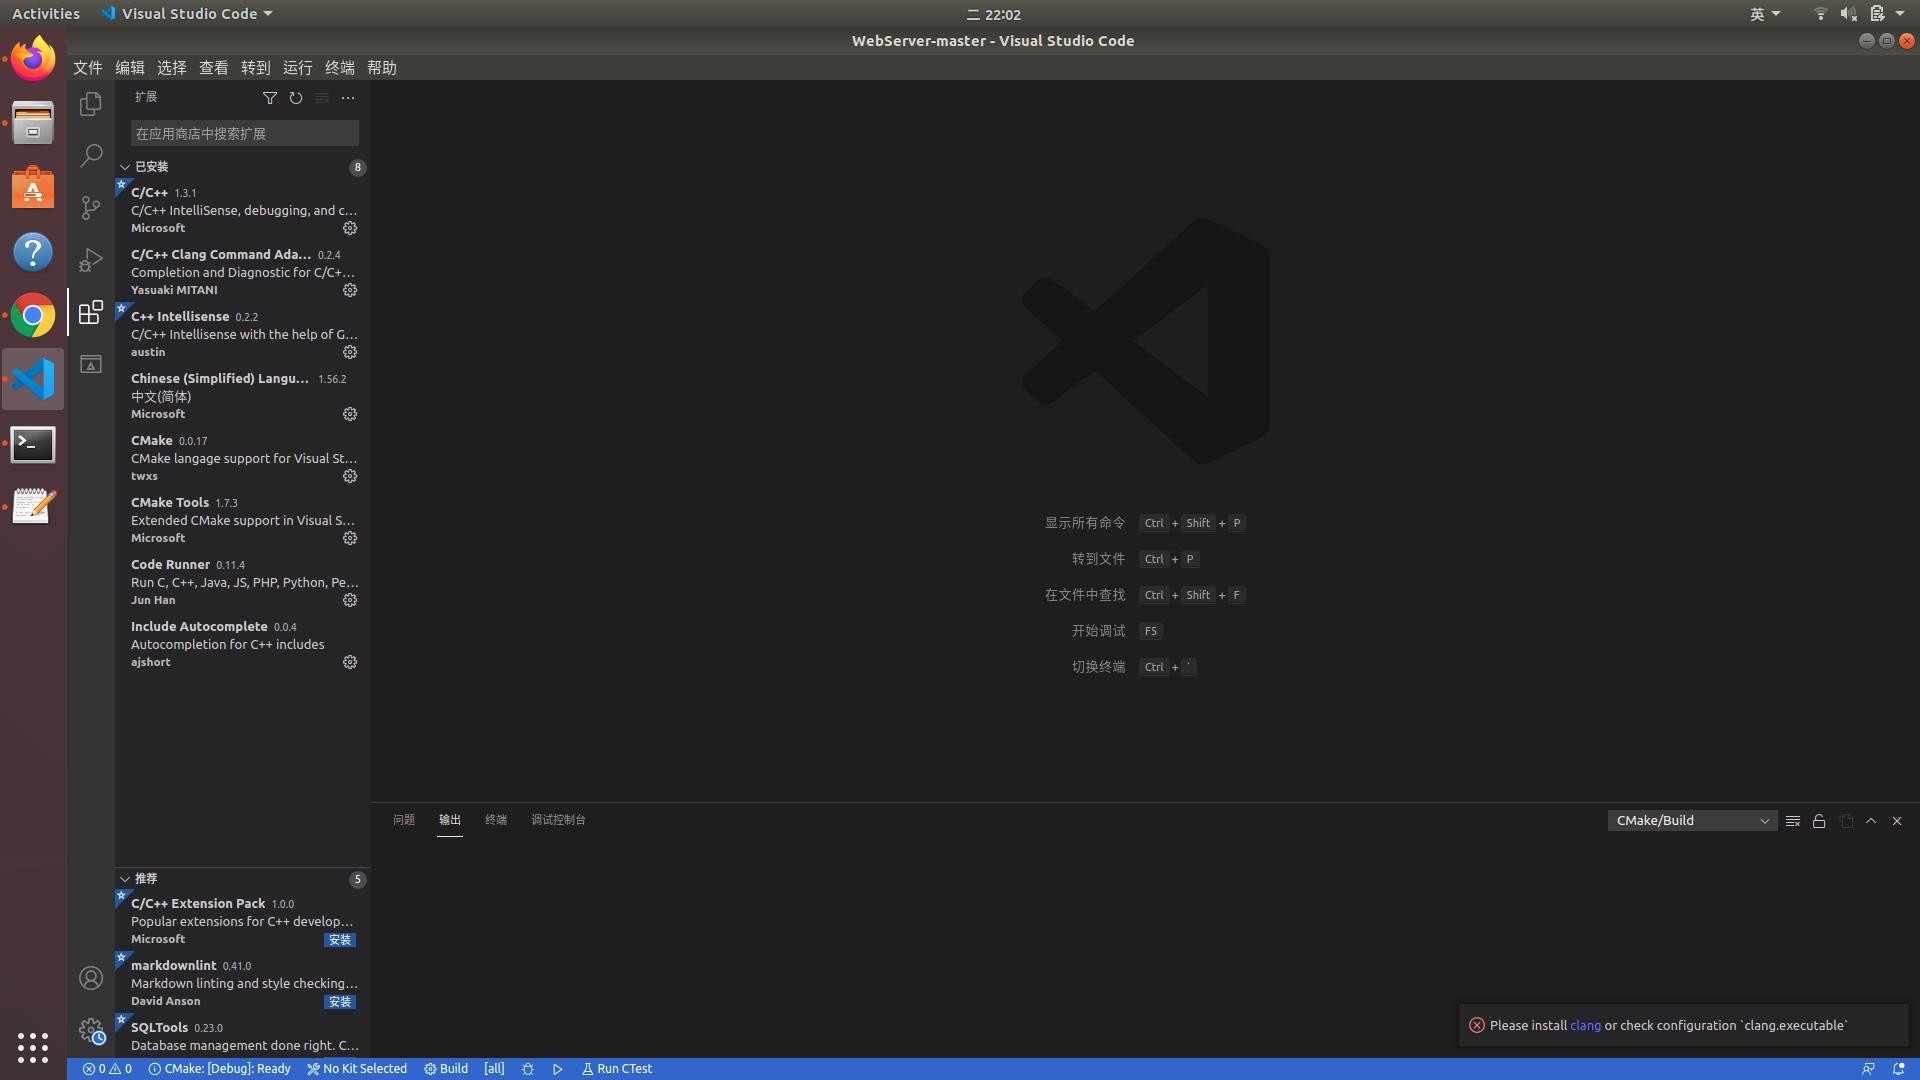
Task: Click the Run and Debug sidebar icon
Action: (90, 260)
